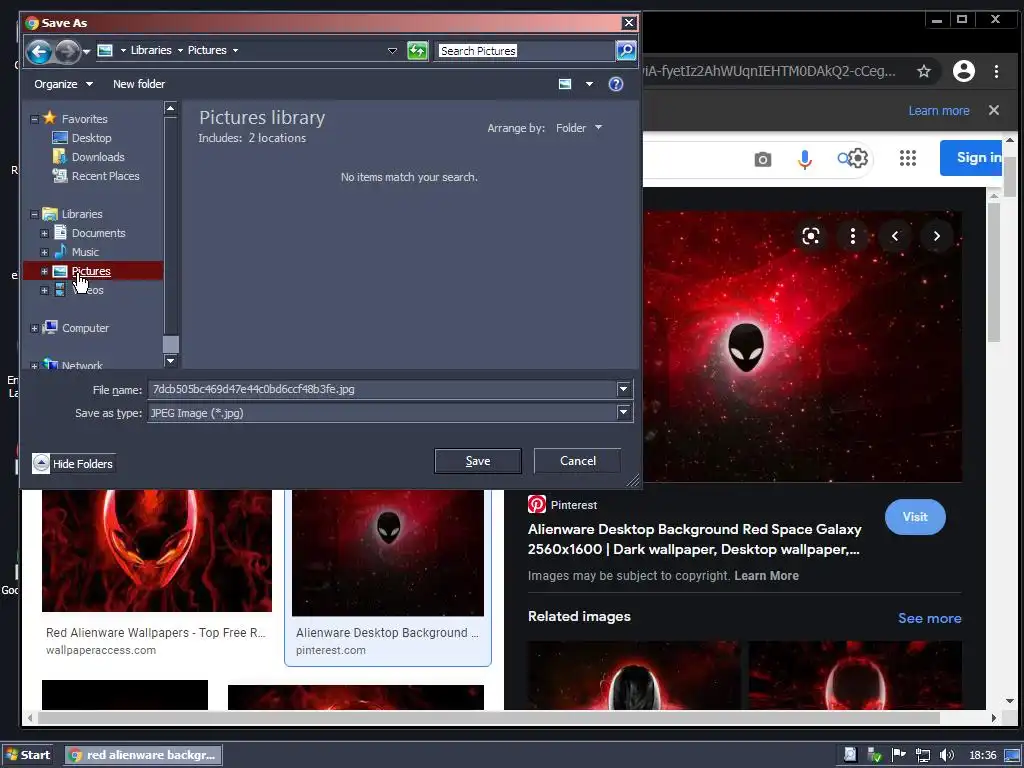Select the Pictures library
This screenshot has height=768, width=1024.
91,271
